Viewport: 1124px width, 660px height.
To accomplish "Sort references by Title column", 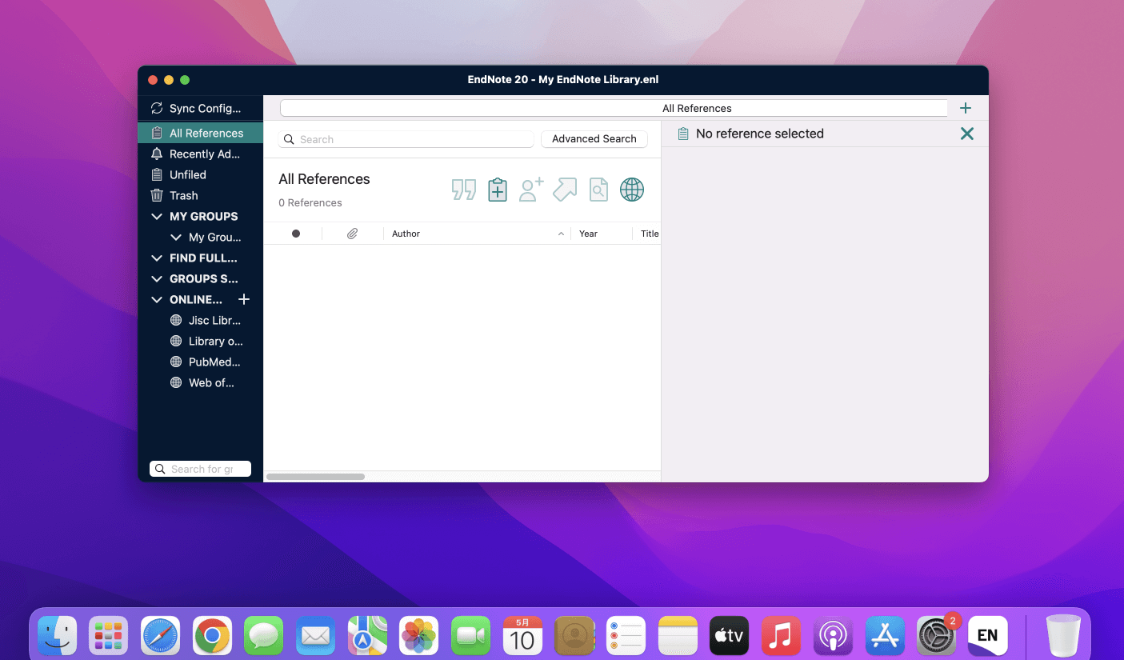I will pyautogui.click(x=649, y=234).
